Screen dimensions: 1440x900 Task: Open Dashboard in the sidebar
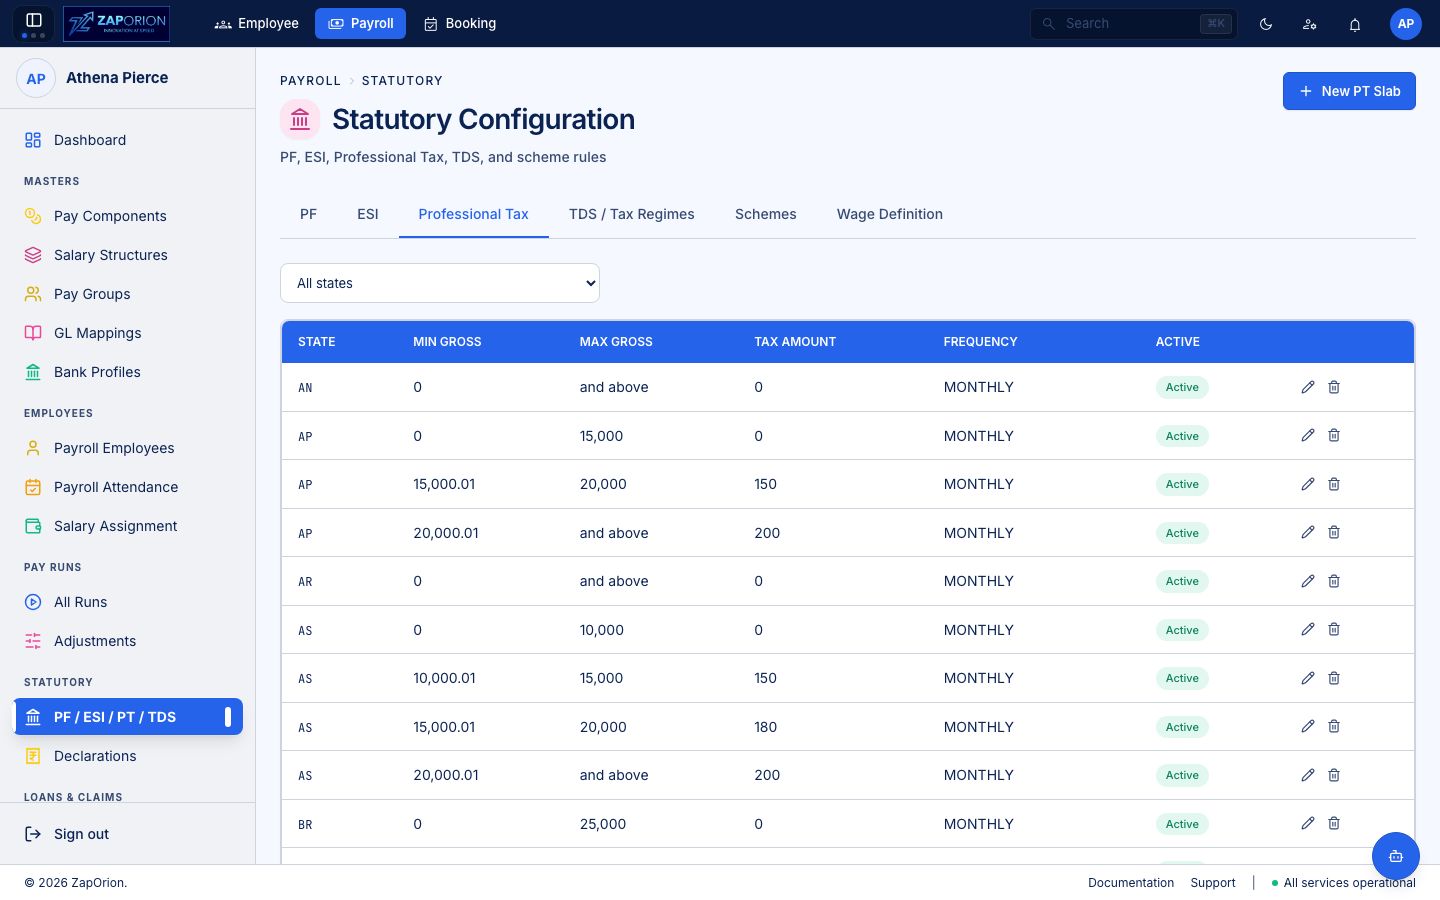(x=127, y=140)
